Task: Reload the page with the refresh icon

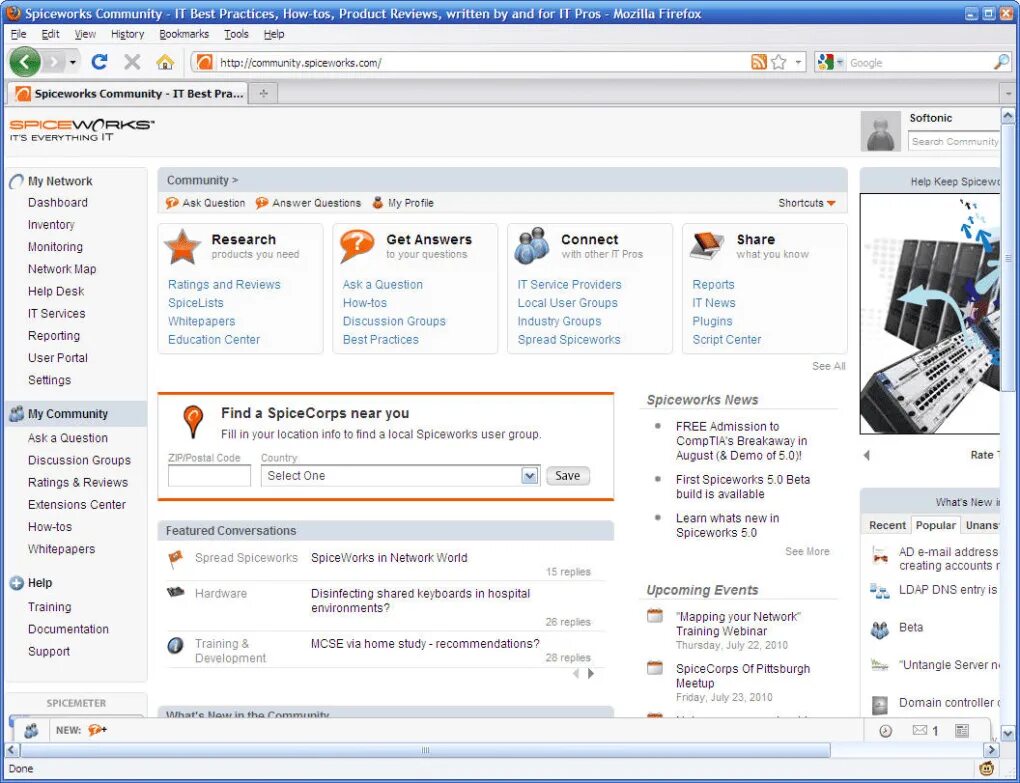Action: pyautogui.click(x=100, y=62)
